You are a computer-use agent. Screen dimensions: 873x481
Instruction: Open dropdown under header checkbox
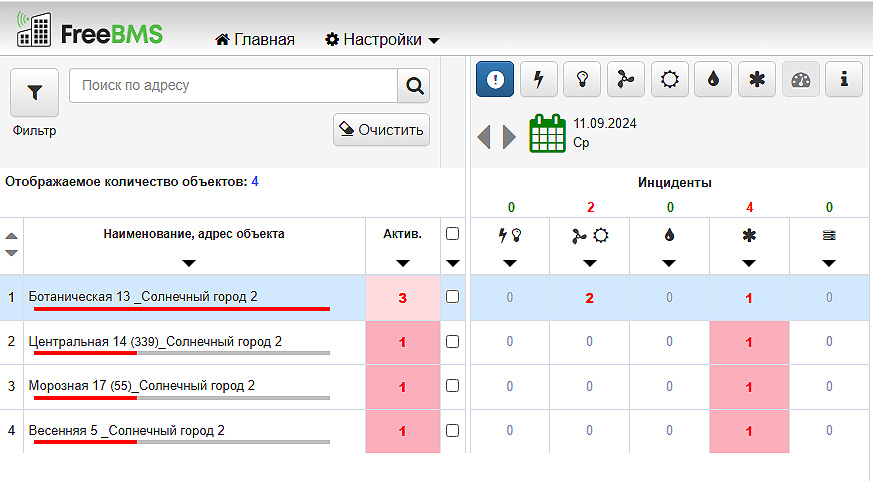pyautogui.click(x=453, y=263)
